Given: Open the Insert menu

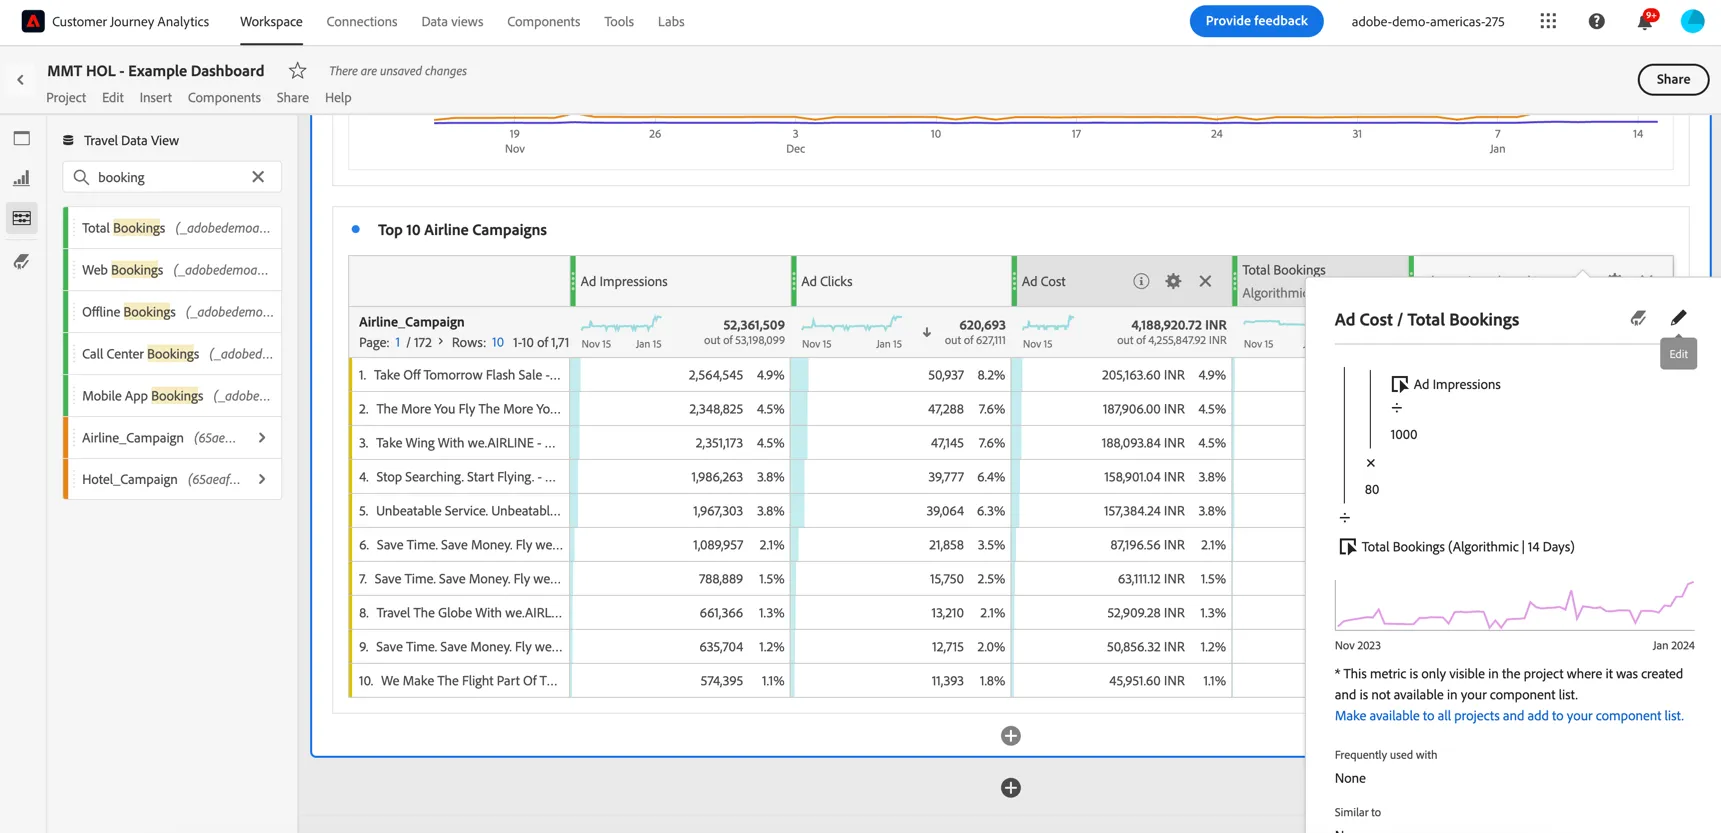Looking at the screenshot, I should (x=155, y=97).
